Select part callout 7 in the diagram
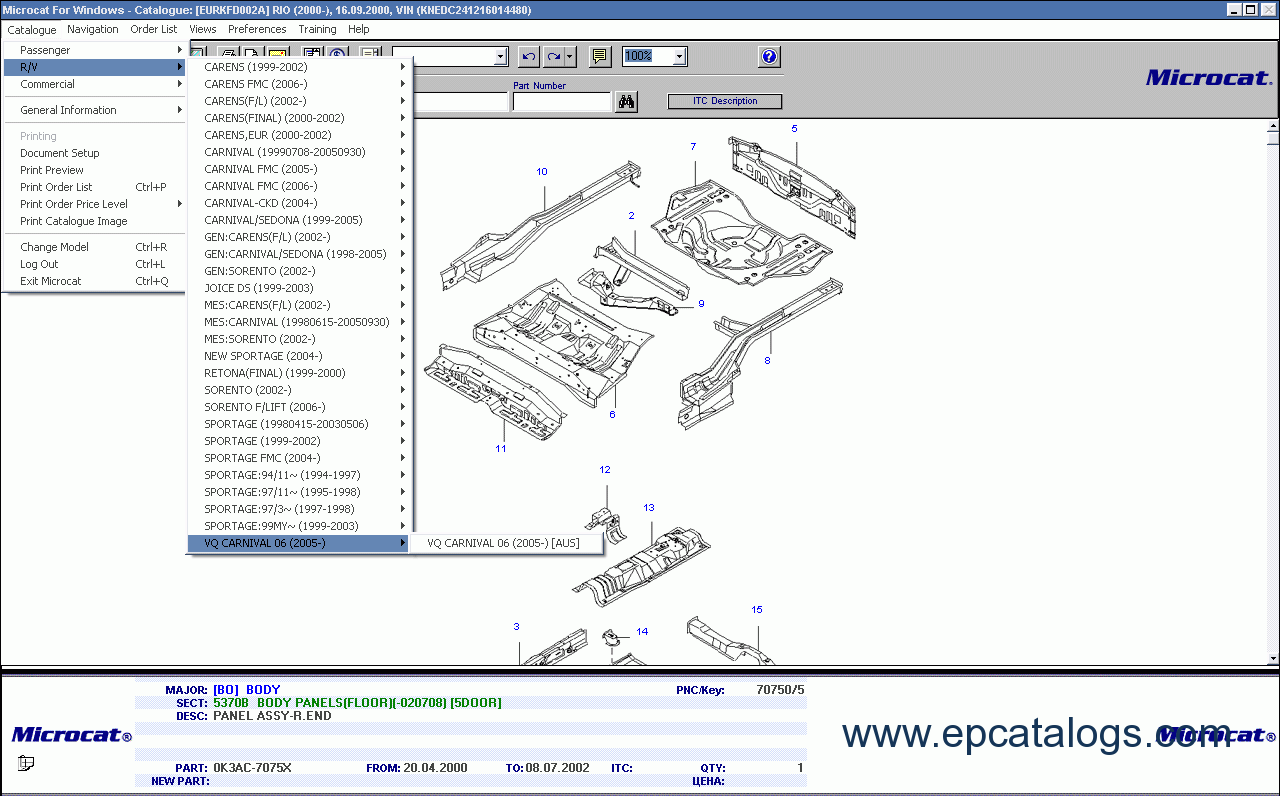The width and height of the screenshot is (1280, 796). [x=693, y=147]
